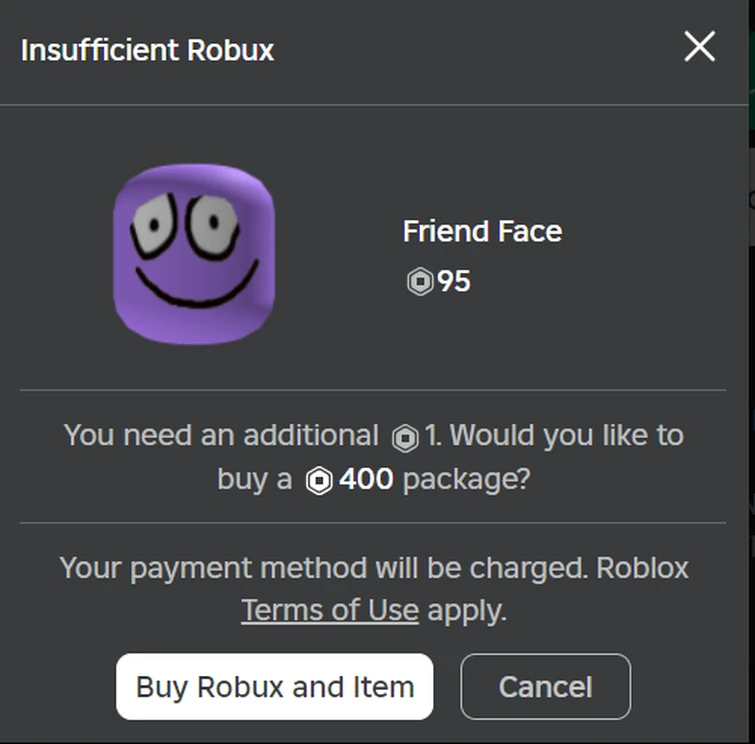Click the 95 price value
This screenshot has height=744, width=755.
coord(454,282)
